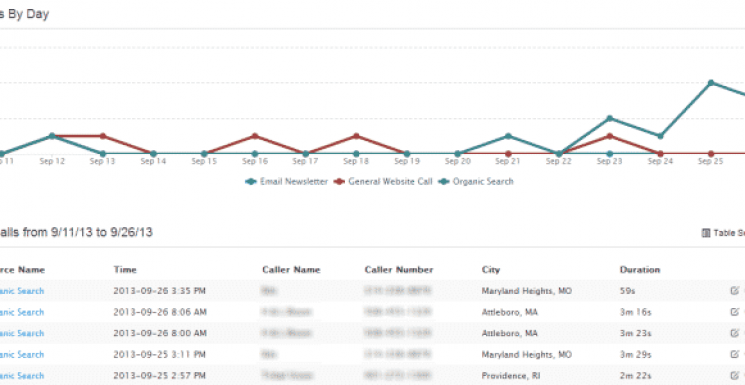Click the Sep 21 teal data point
This screenshot has width=745, height=385.
point(508,136)
